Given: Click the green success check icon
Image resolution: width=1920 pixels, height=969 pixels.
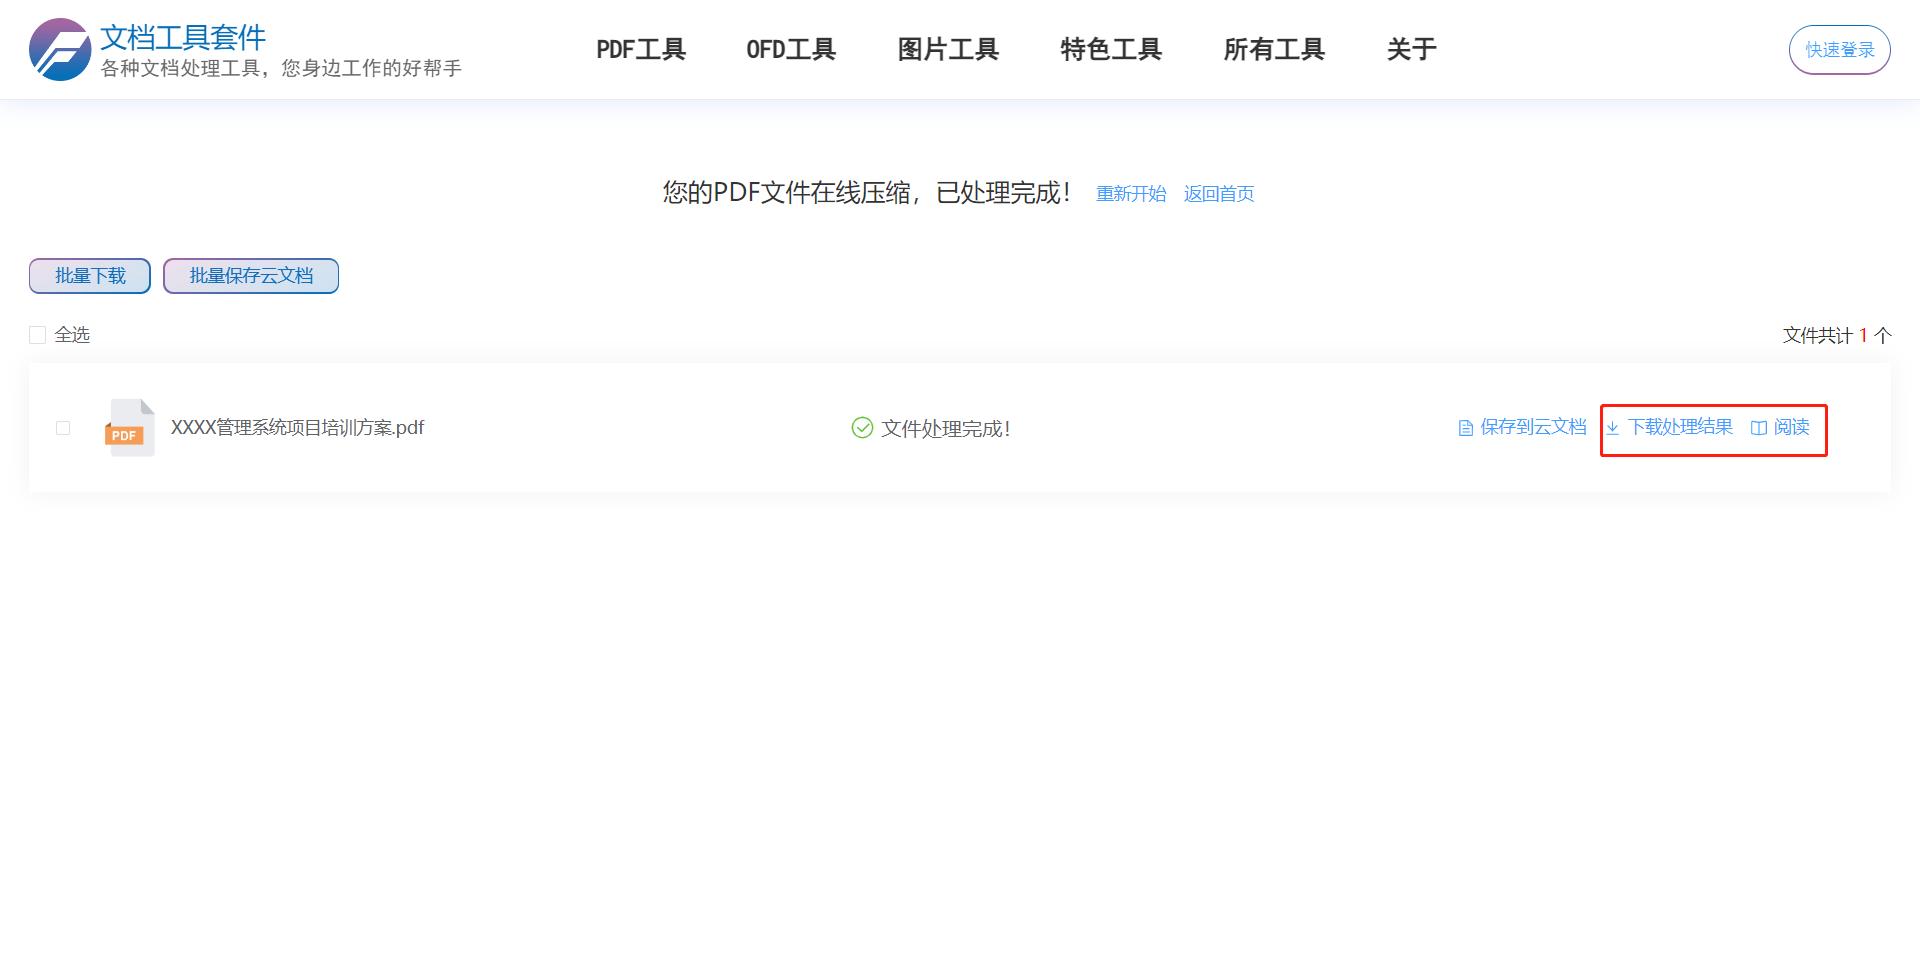Looking at the screenshot, I should 860,427.
